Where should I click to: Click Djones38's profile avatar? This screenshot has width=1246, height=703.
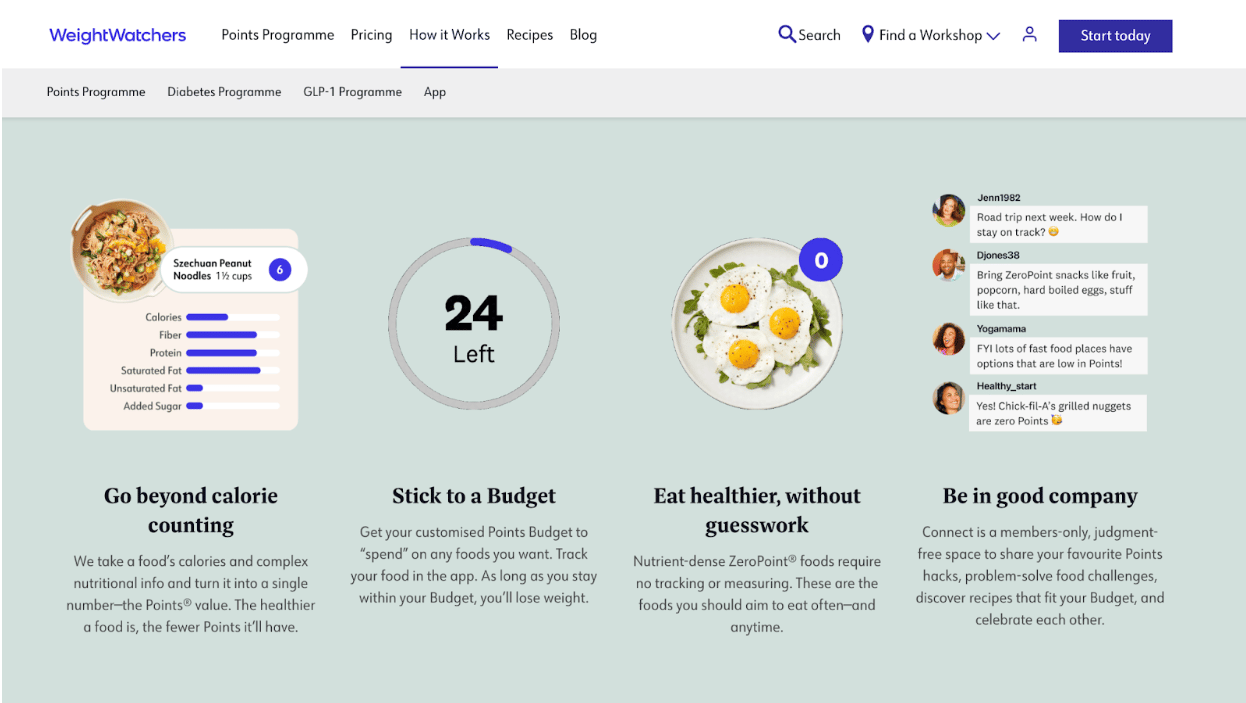tap(948, 266)
